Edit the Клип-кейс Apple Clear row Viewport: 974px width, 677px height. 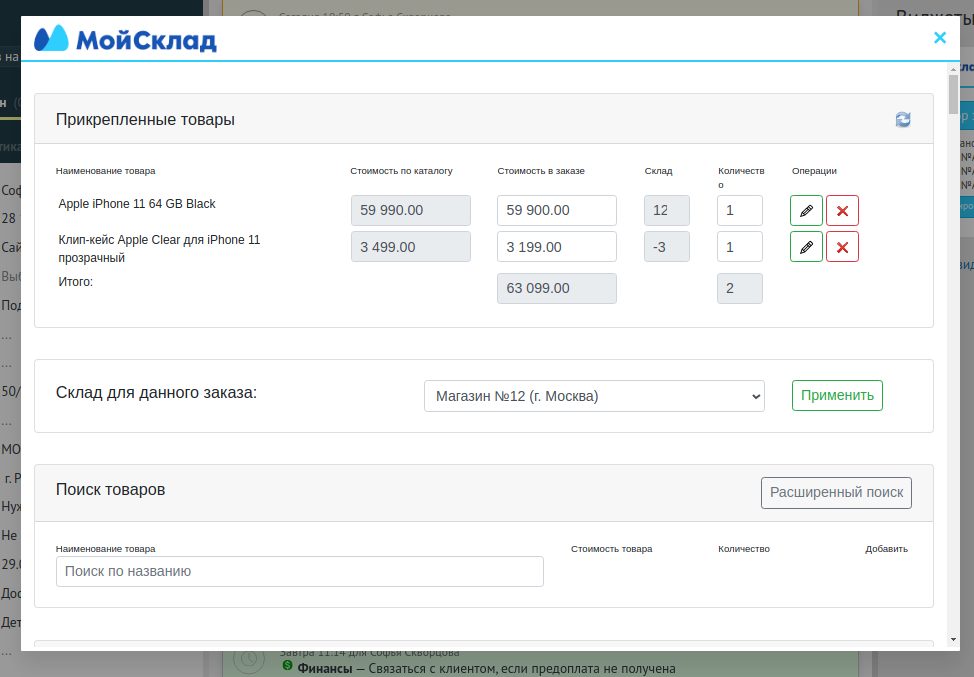[806, 247]
